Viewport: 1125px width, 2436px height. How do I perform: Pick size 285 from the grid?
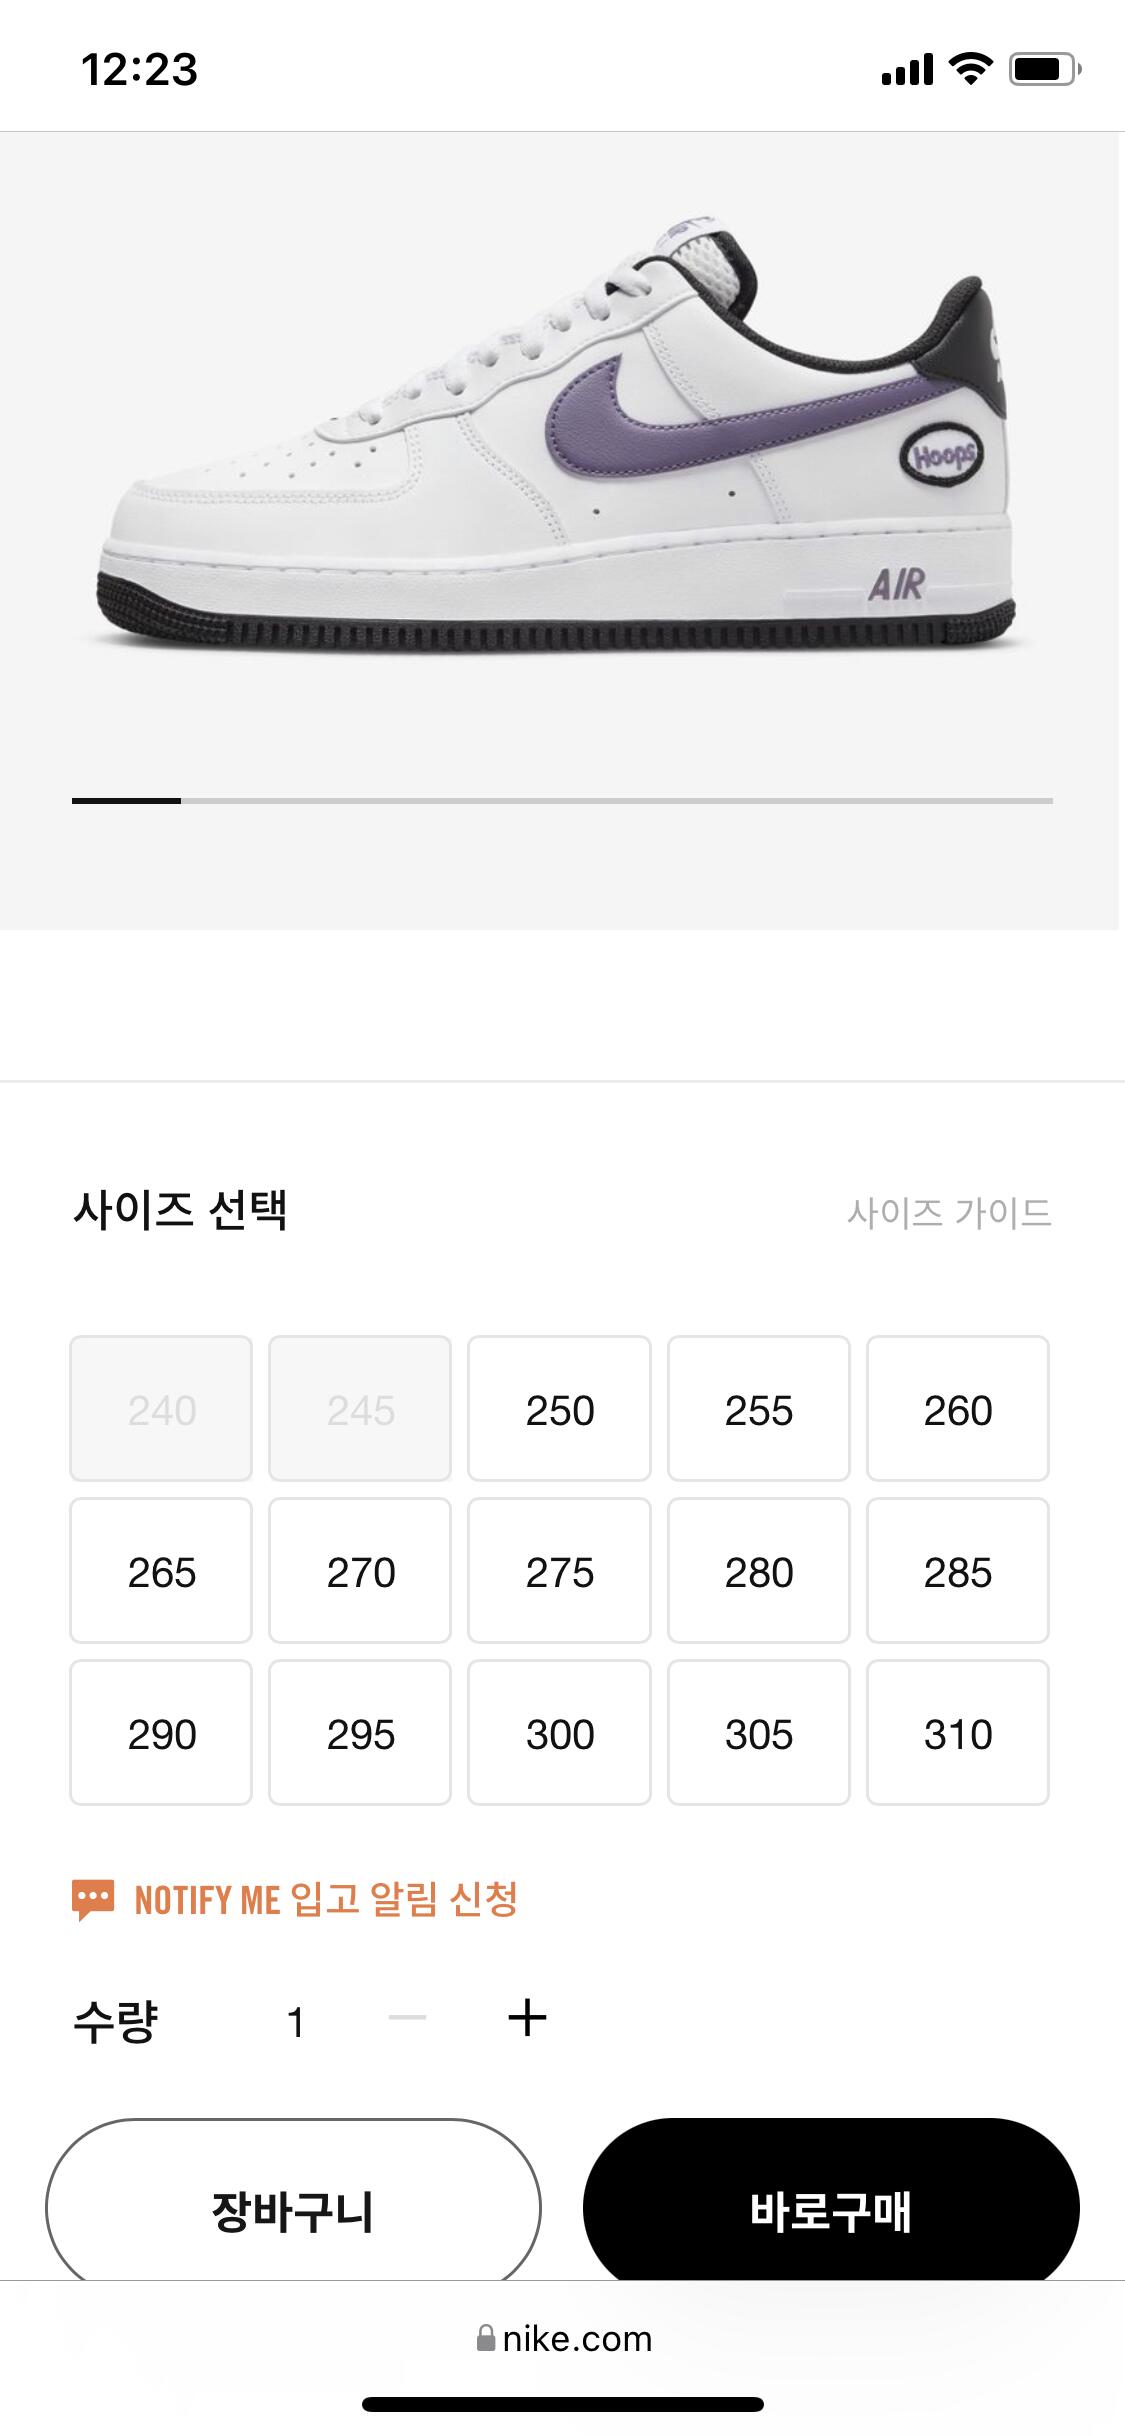coord(957,1571)
